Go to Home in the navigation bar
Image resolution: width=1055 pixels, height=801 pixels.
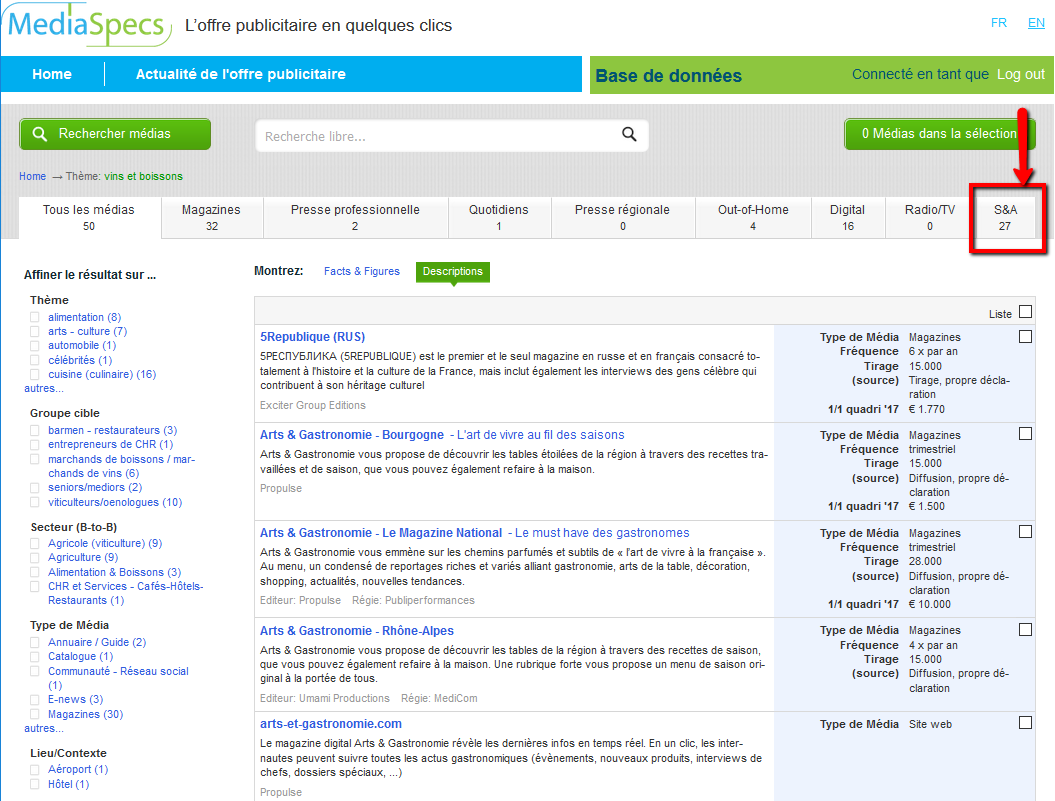52,74
